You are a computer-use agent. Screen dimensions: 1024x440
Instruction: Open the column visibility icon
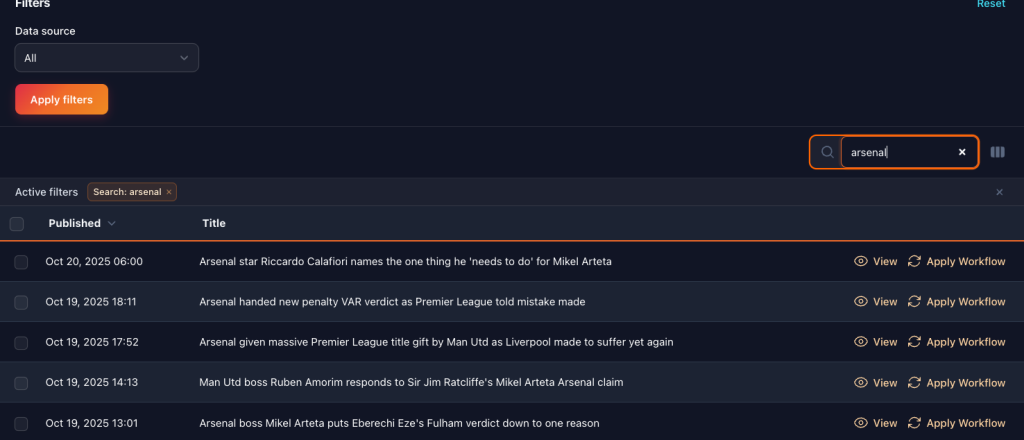997,152
